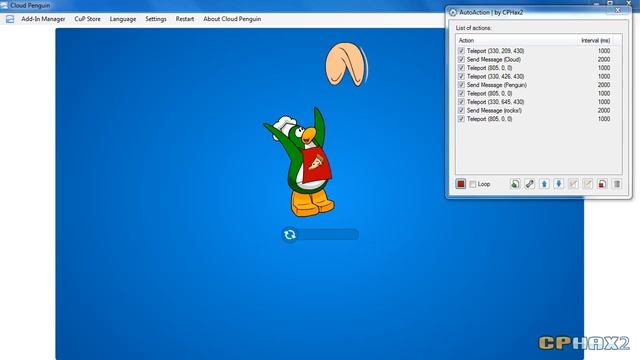This screenshot has height=360, width=640.
Task: Click the 1000 interval of Teleport (330, 209, 430)
Action: coord(604,51)
